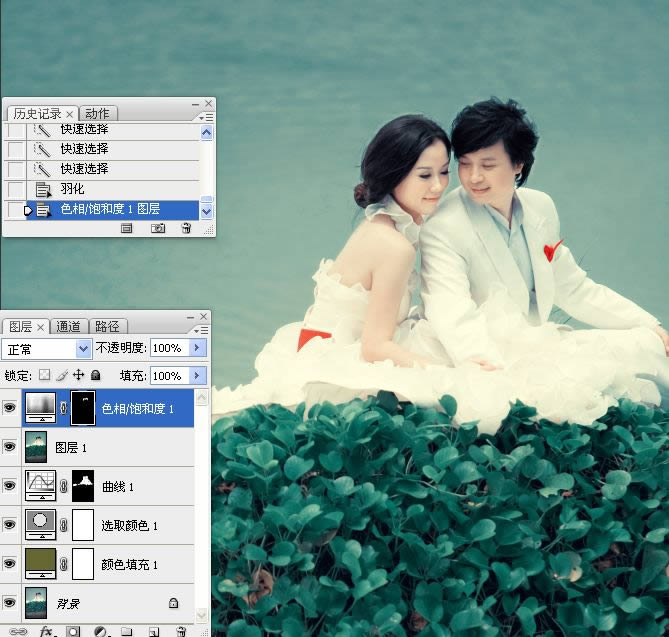Screen dimensions: 669x637
Task: Hide the 颜色填充 1 layer
Action: pyautogui.click(x=10, y=564)
